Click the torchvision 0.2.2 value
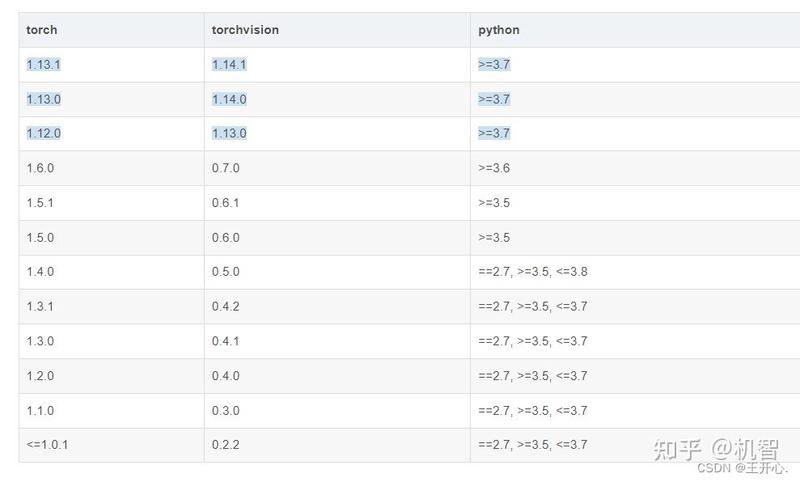The height and width of the screenshot is (482, 800). point(226,445)
